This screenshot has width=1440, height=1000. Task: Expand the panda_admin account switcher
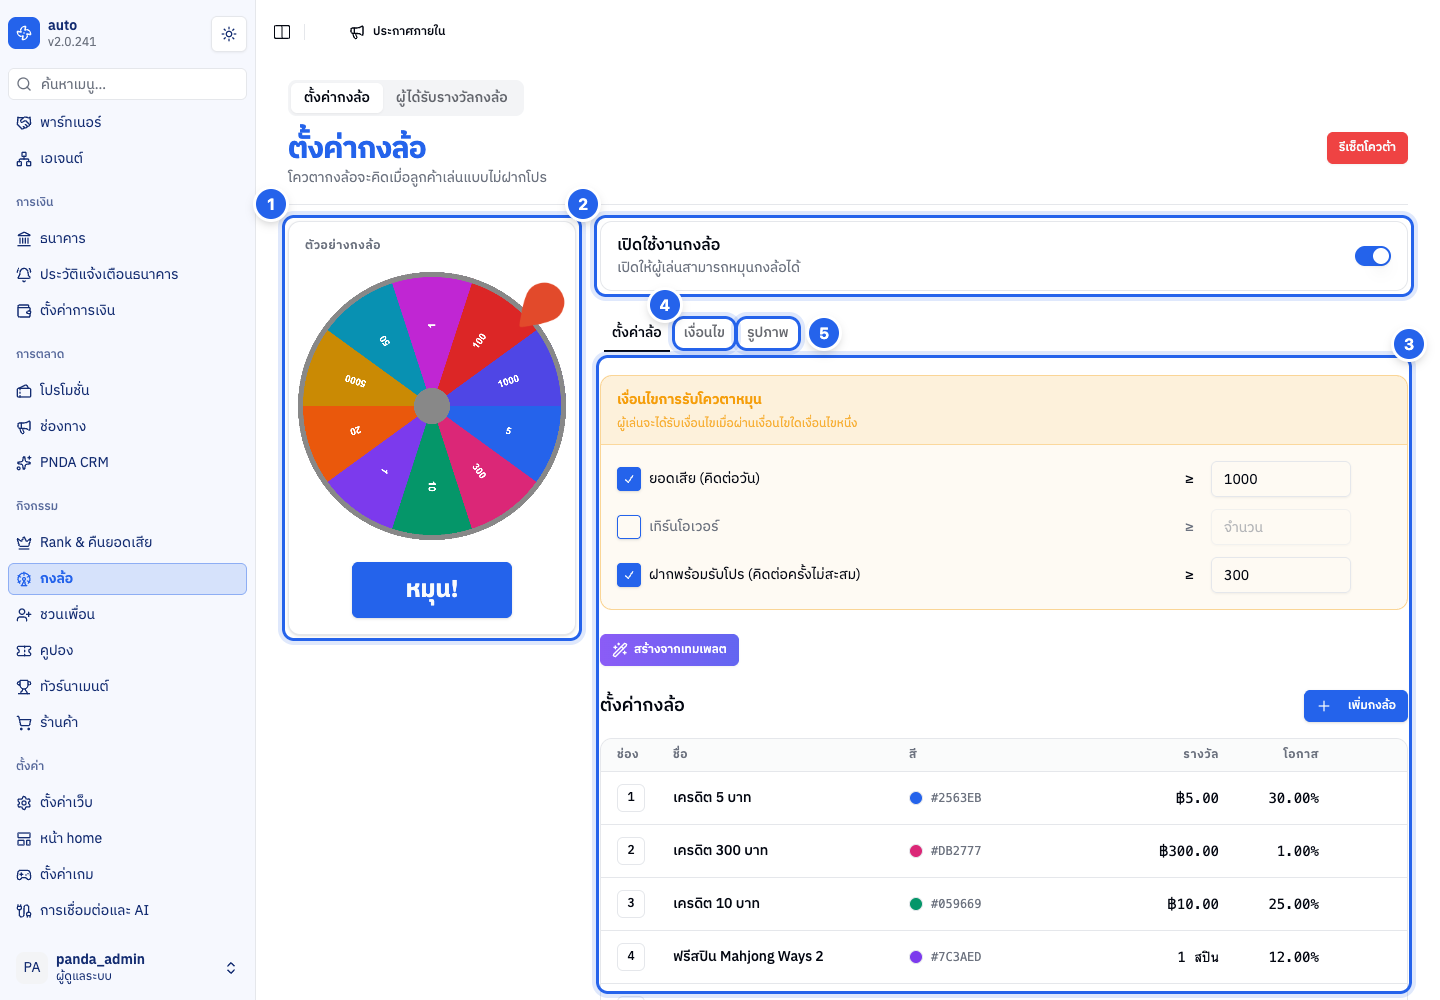[x=231, y=968]
